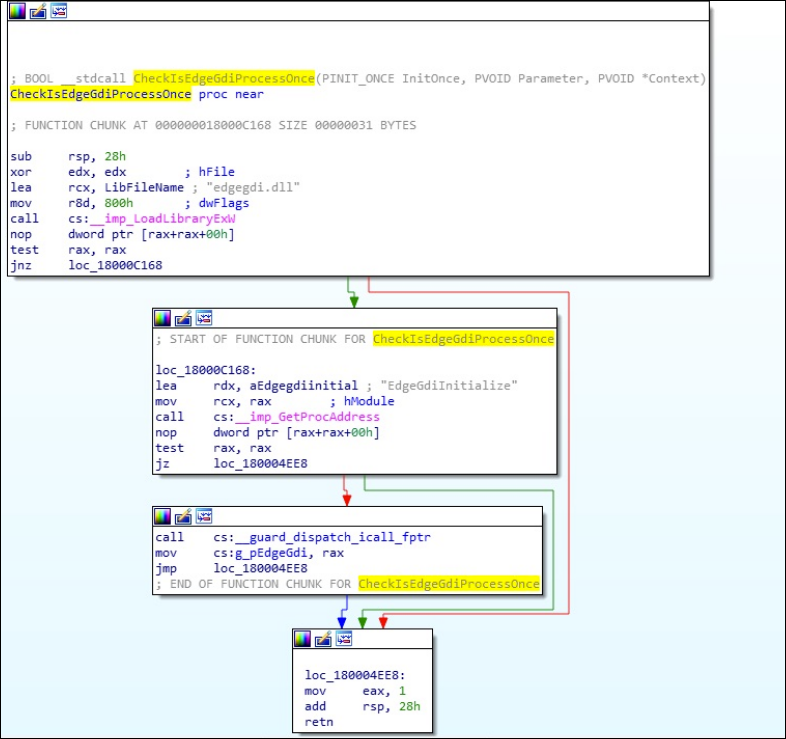The image size is (786, 739).
Task: Click the group-nodes icon on the loc_180004EE8 block
Action: (344, 639)
